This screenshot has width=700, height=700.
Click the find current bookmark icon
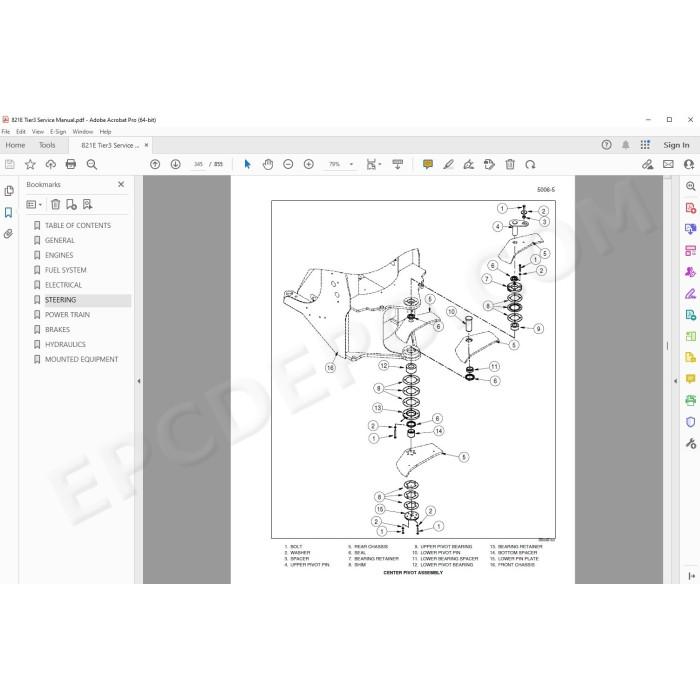coord(88,204)
